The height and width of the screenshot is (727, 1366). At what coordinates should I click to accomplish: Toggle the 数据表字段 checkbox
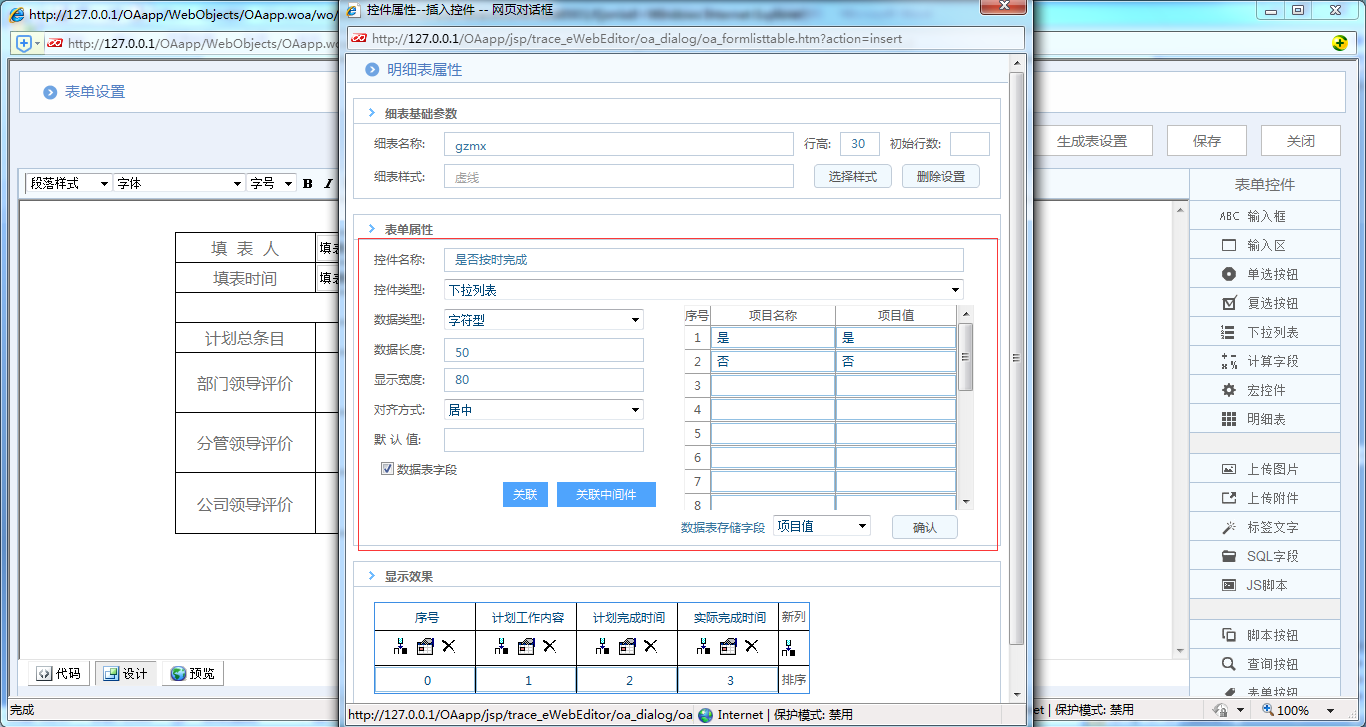[387, 469]
